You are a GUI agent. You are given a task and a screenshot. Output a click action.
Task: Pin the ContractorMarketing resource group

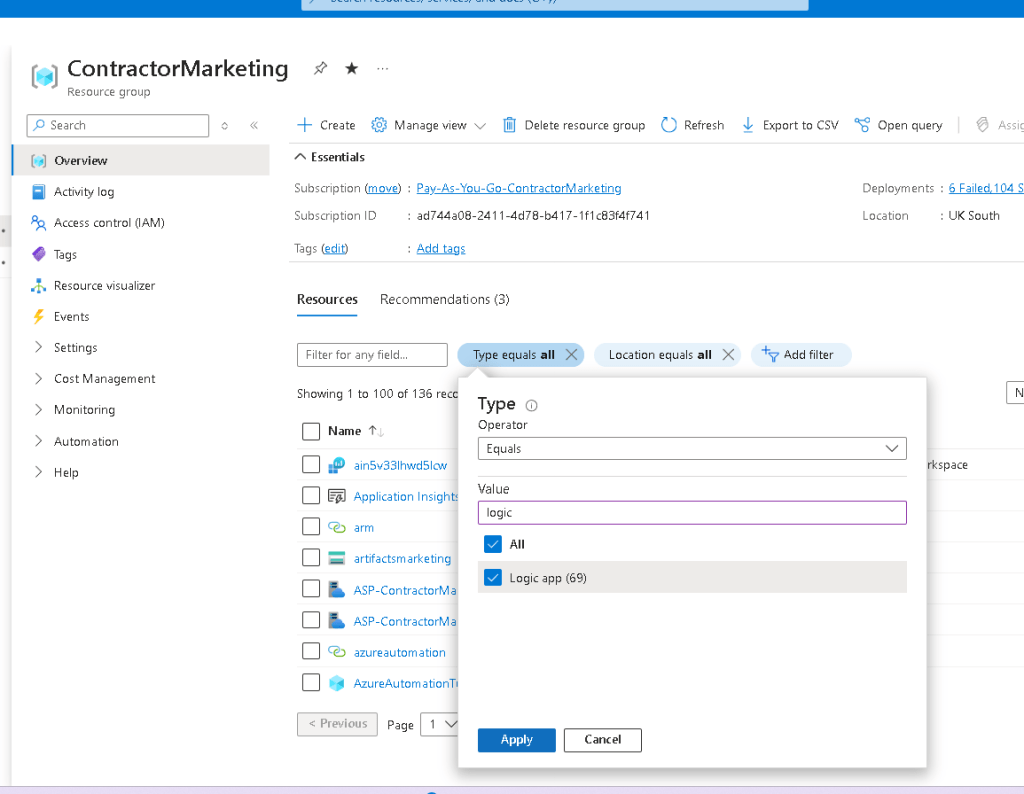320,69
